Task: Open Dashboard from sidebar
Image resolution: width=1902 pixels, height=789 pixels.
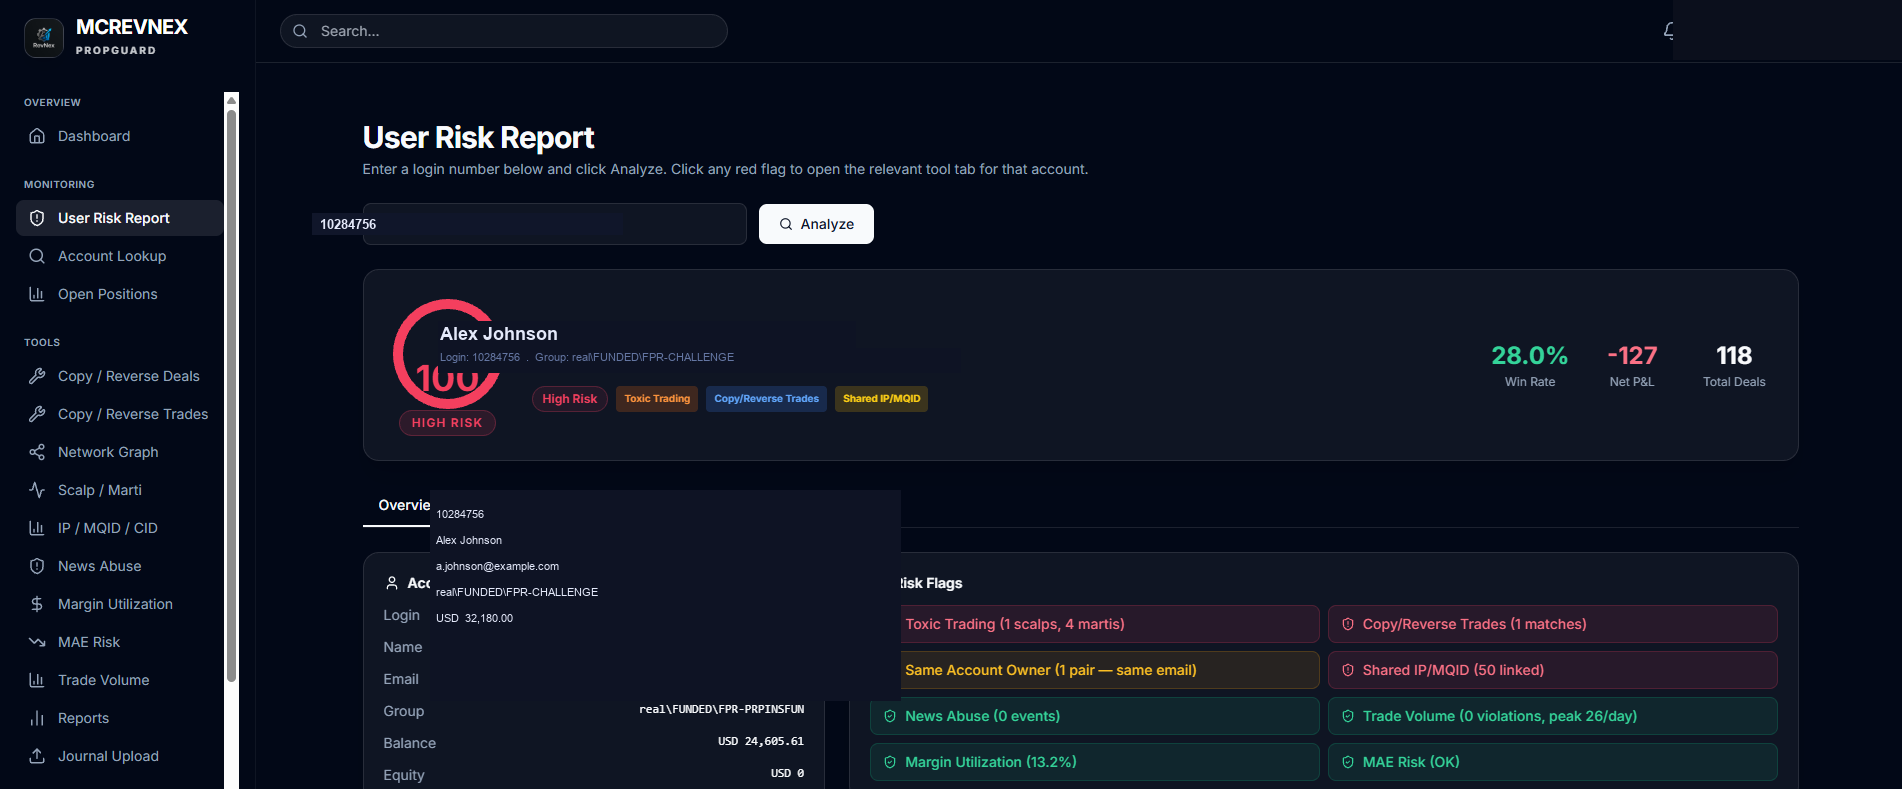Action: pyautogui.click(x=119, y=136)
